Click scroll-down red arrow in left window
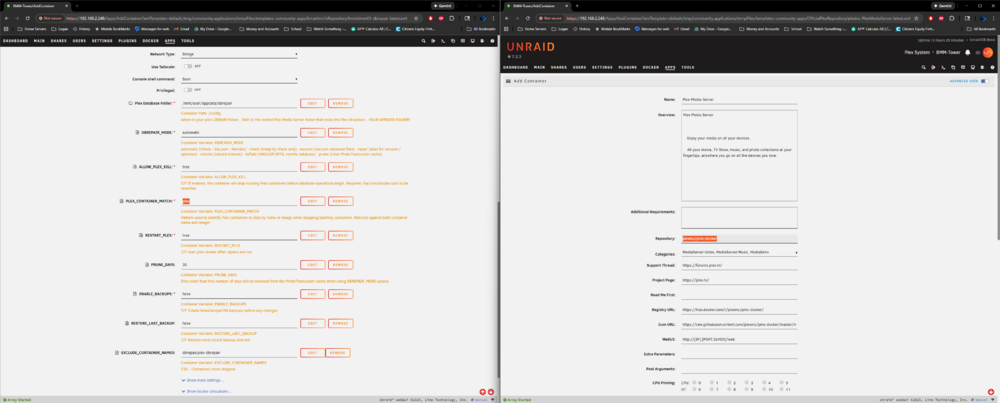 [491, 392]
